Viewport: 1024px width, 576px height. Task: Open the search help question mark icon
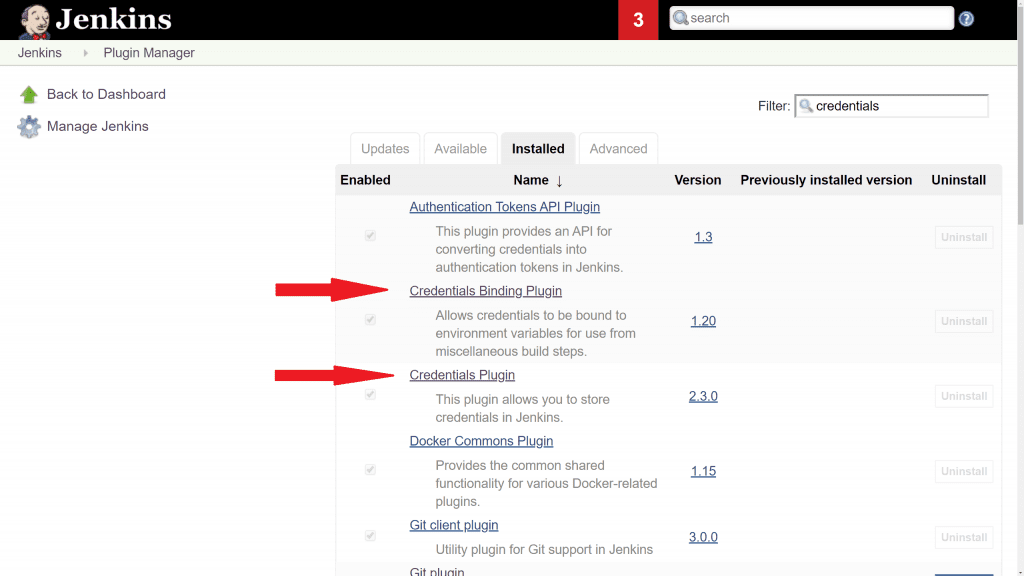[x=966, y=19]
